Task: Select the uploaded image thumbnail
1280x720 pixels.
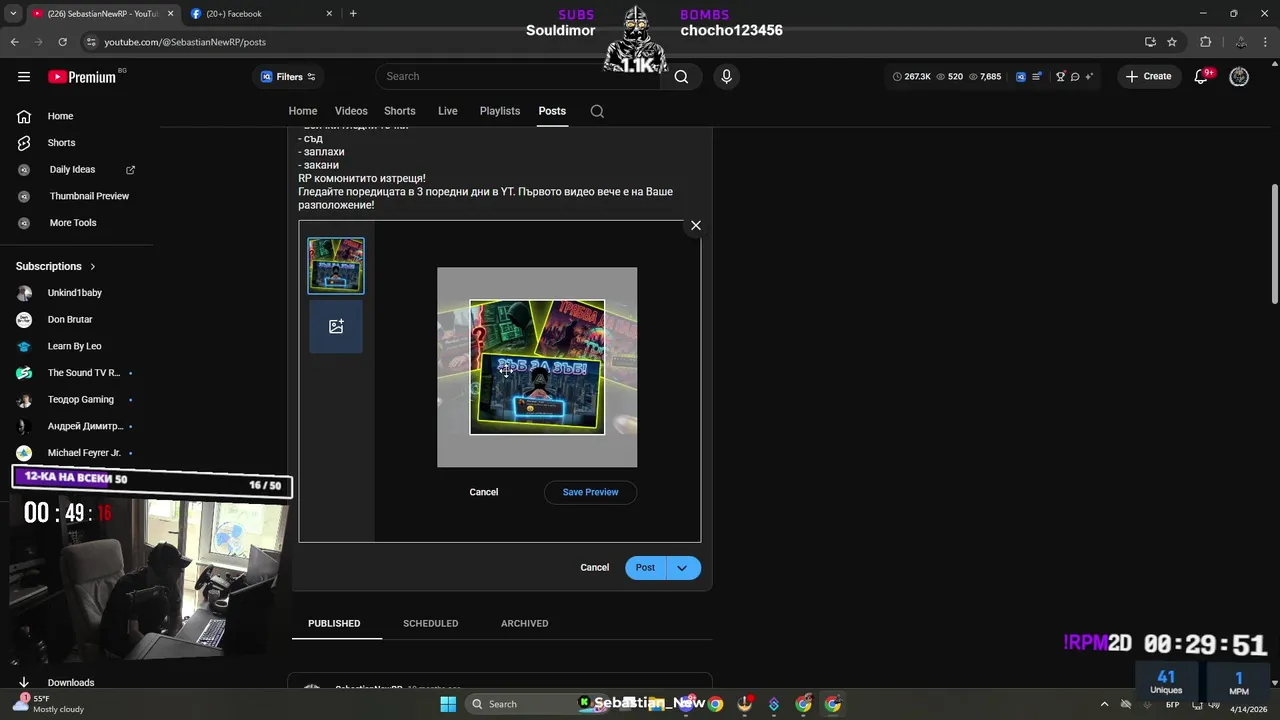Action: pos(336,265)
